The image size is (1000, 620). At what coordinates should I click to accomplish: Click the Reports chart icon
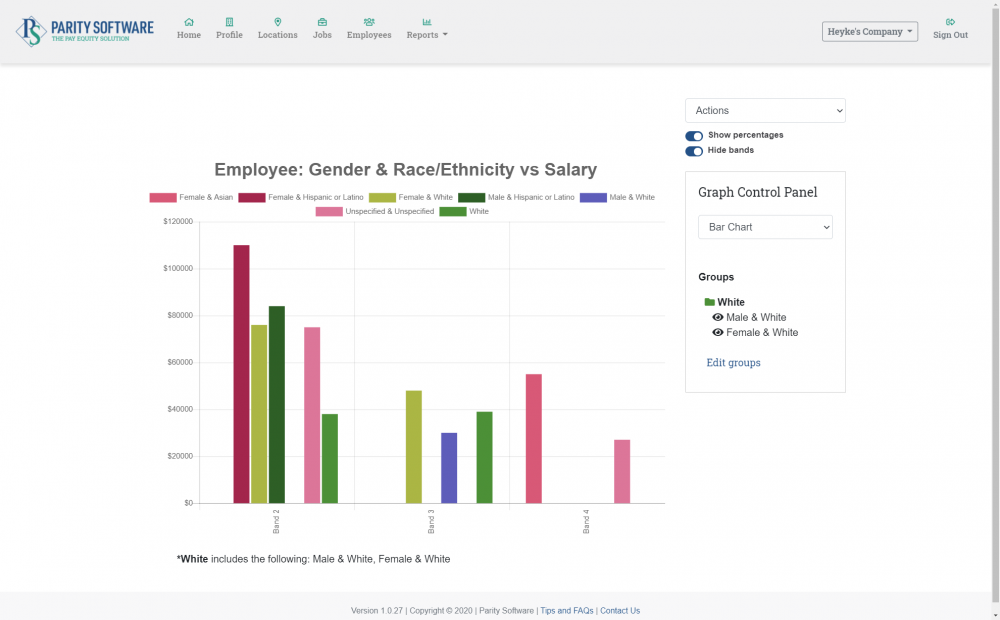(x=427, y=22)
